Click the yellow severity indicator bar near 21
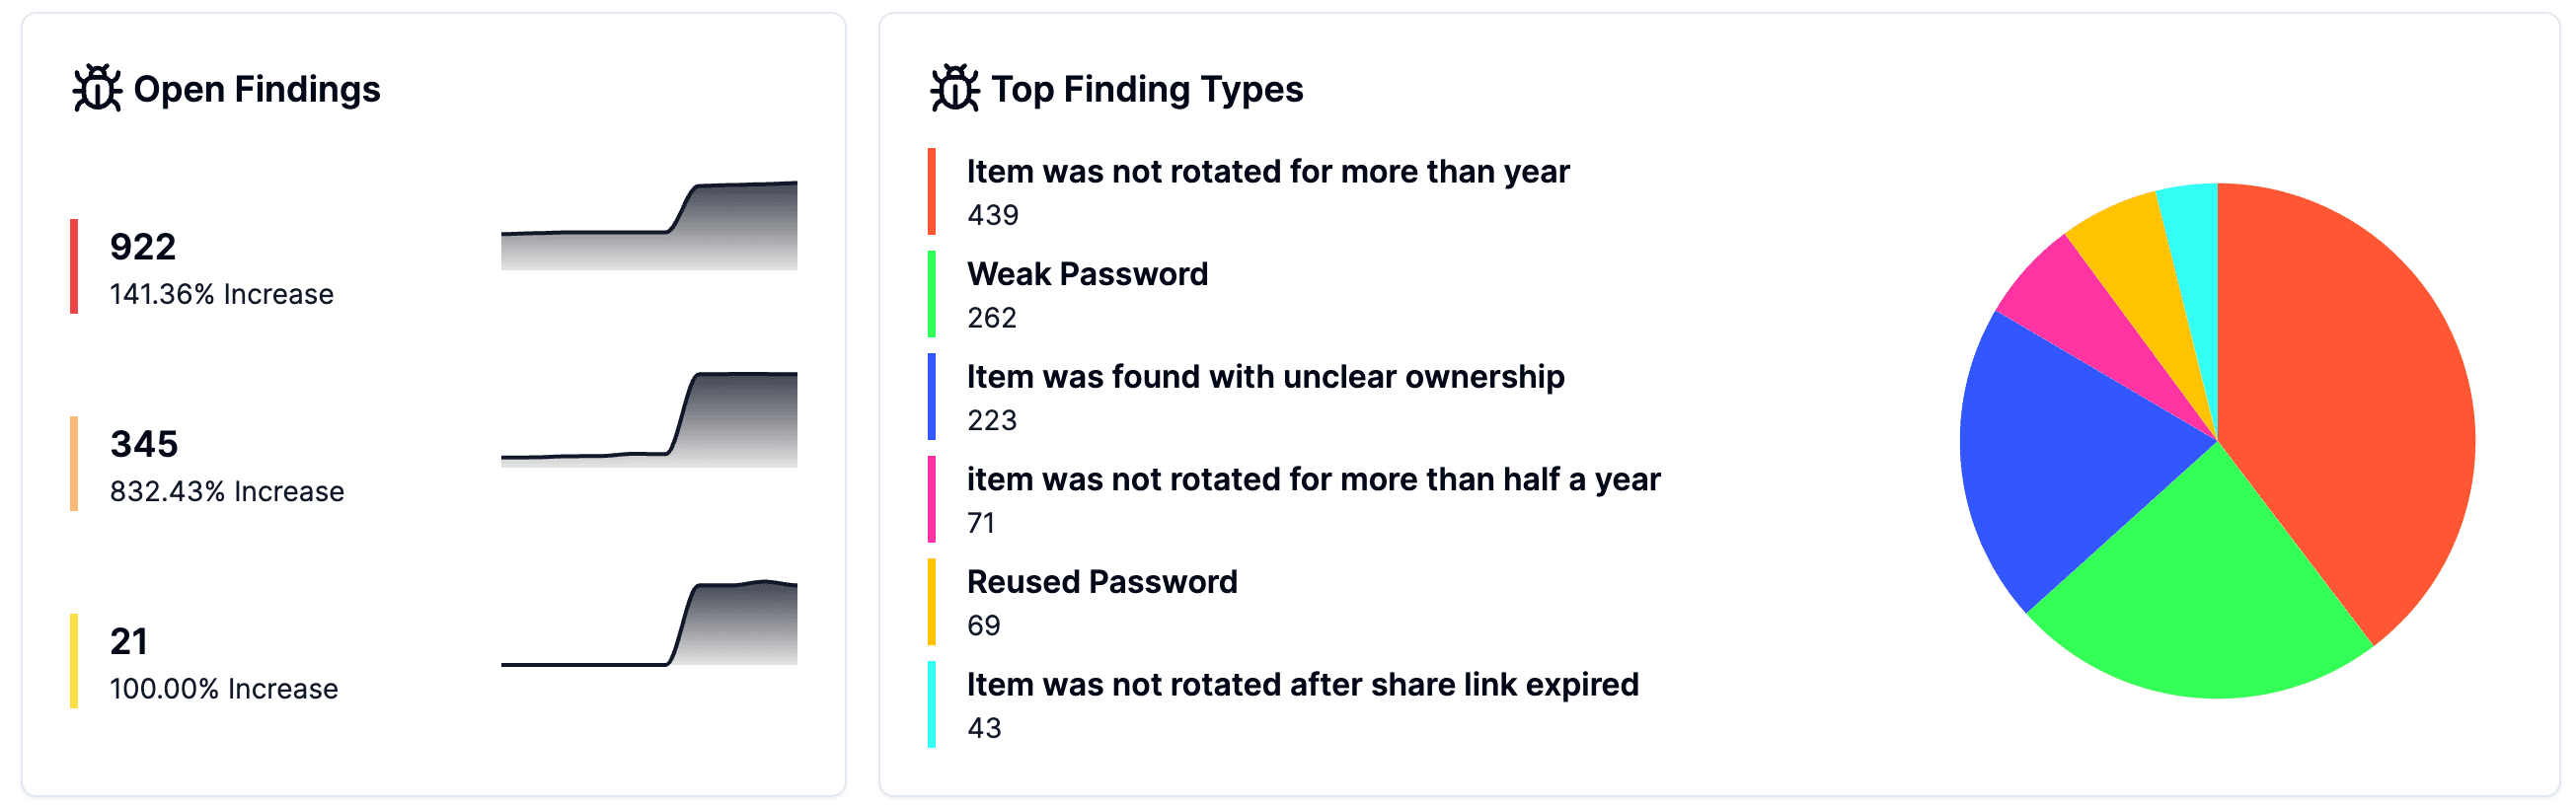The height and width of the screenshot is (809, 2576). pos(75,662)
